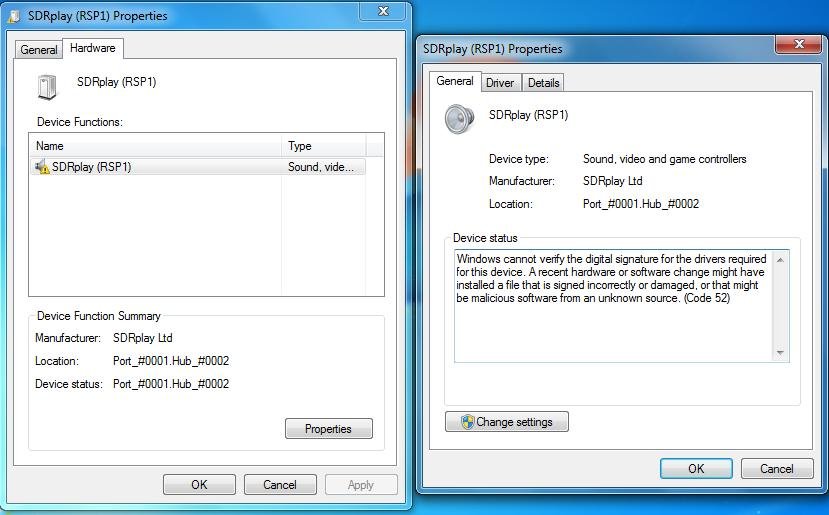
Task: Select SDRplay (RSP1) row in Device Functions list
Action: point(198,167)
